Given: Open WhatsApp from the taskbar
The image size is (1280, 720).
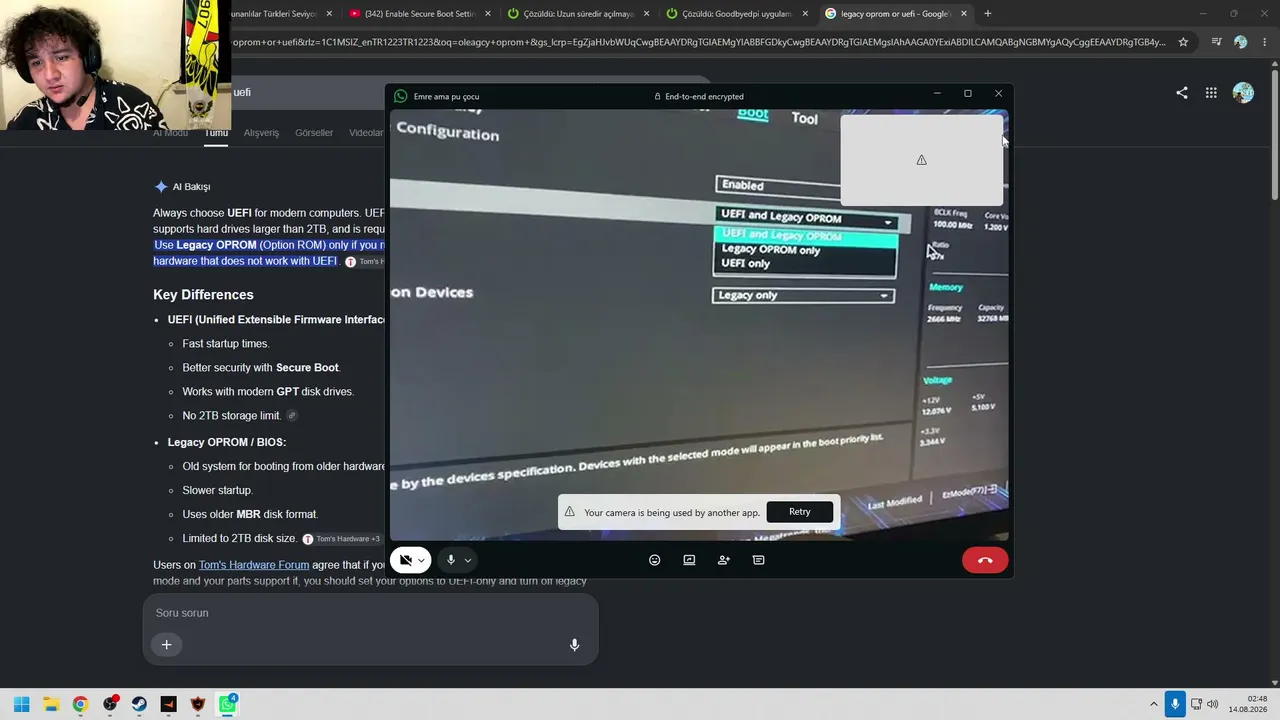Looking at the screenshot, I should pos(228,704).
